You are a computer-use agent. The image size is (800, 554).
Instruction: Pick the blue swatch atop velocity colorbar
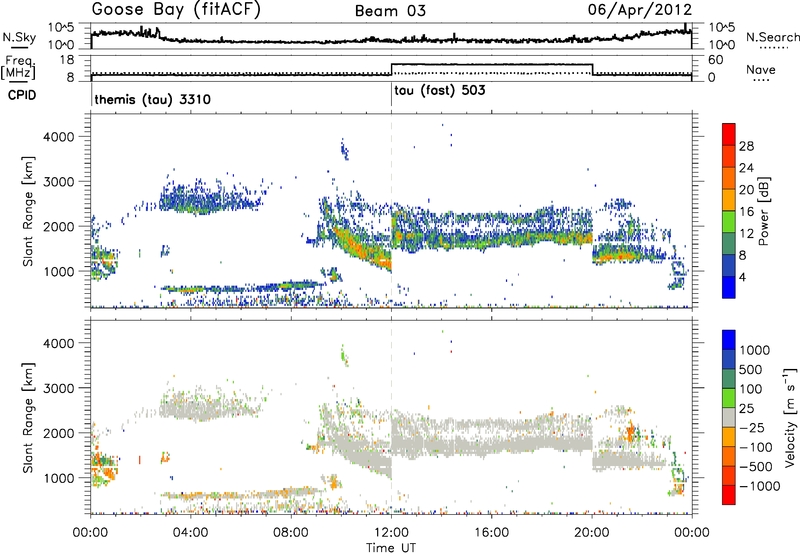pyautogui.click(x=729, y=340)
